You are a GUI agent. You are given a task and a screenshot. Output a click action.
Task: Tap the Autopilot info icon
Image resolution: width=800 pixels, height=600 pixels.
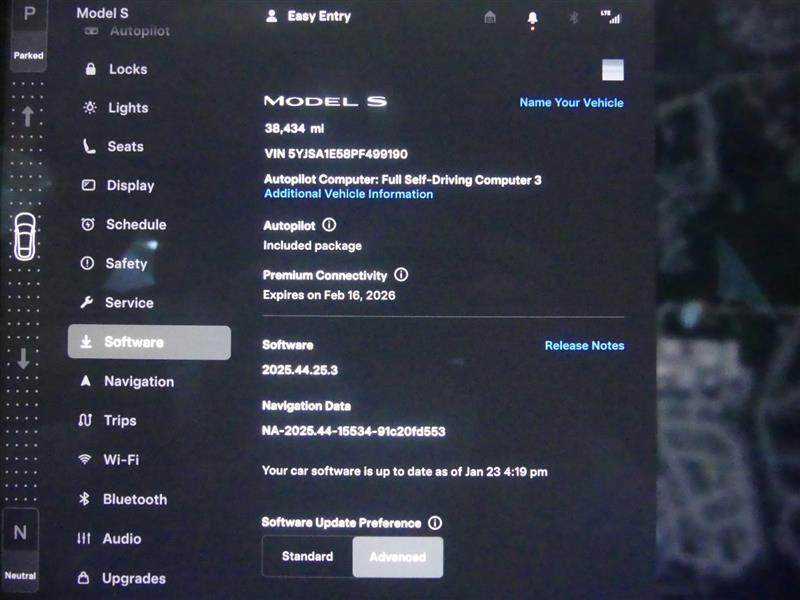(x=329, y=226)
